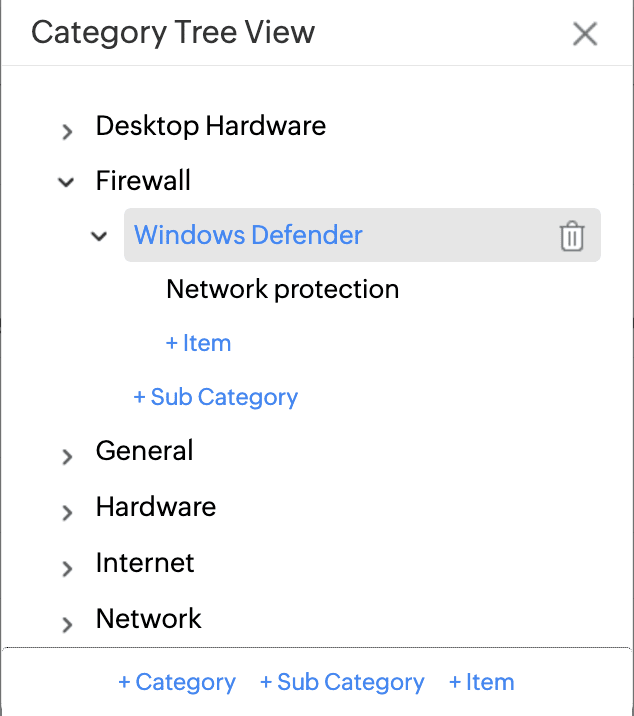This screenshot has width=634, height=716.
Task: Collapse the Firewall category
Action: pyautogui.click(x=67, y=182)
